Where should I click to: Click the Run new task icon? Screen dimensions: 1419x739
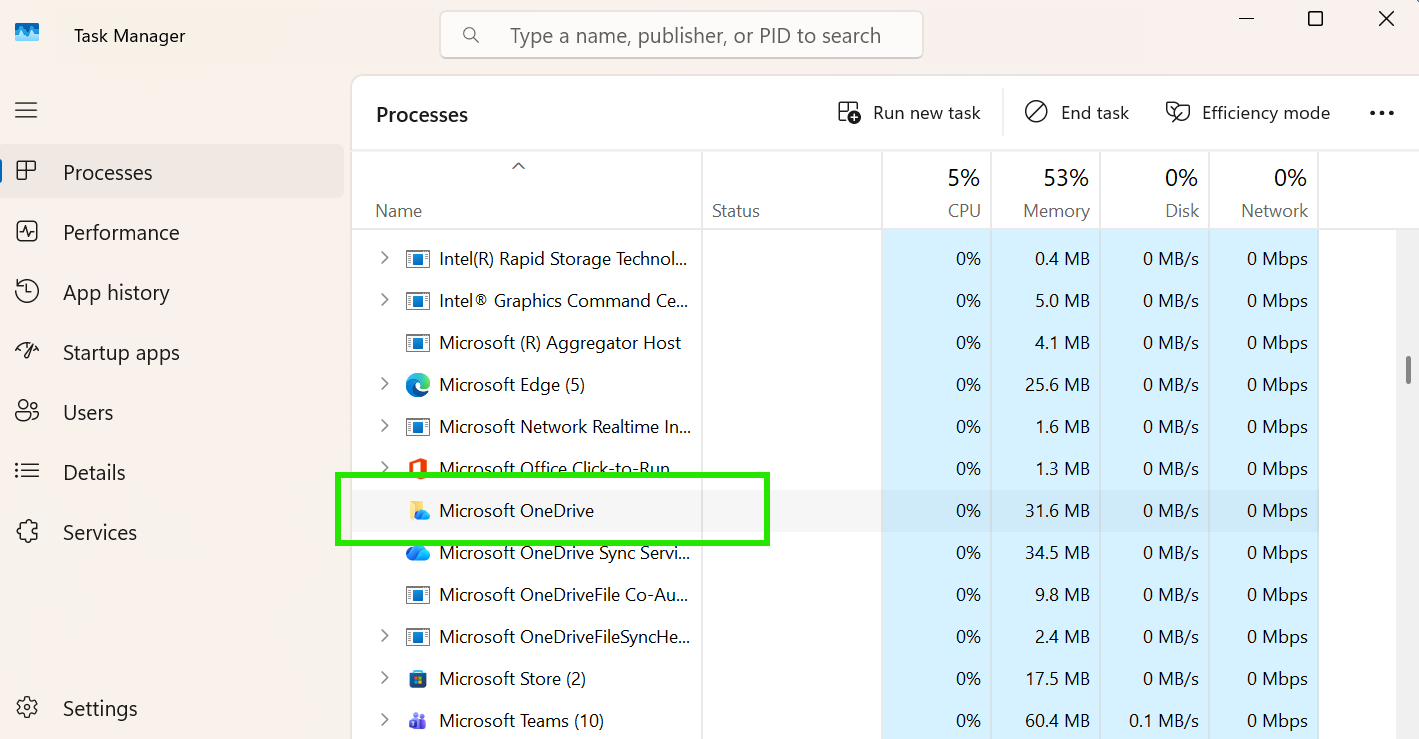click(849, 112)
